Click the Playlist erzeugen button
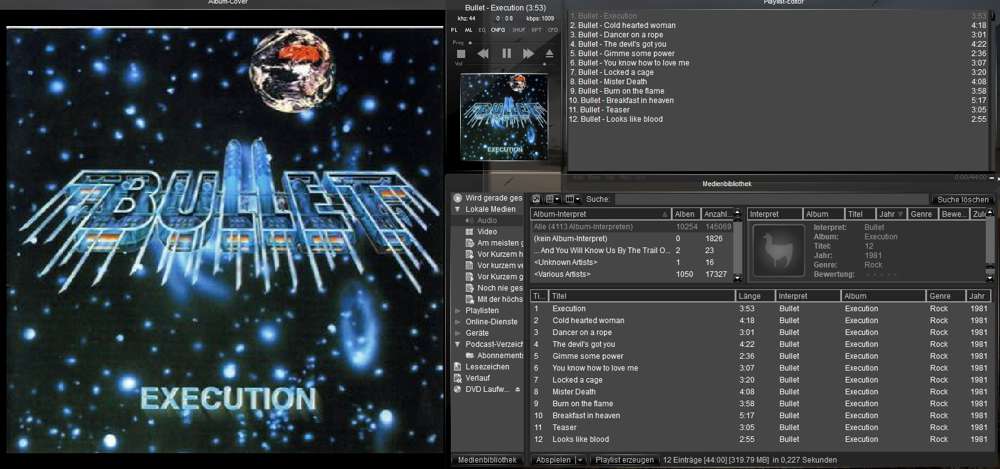 point(624,460)
